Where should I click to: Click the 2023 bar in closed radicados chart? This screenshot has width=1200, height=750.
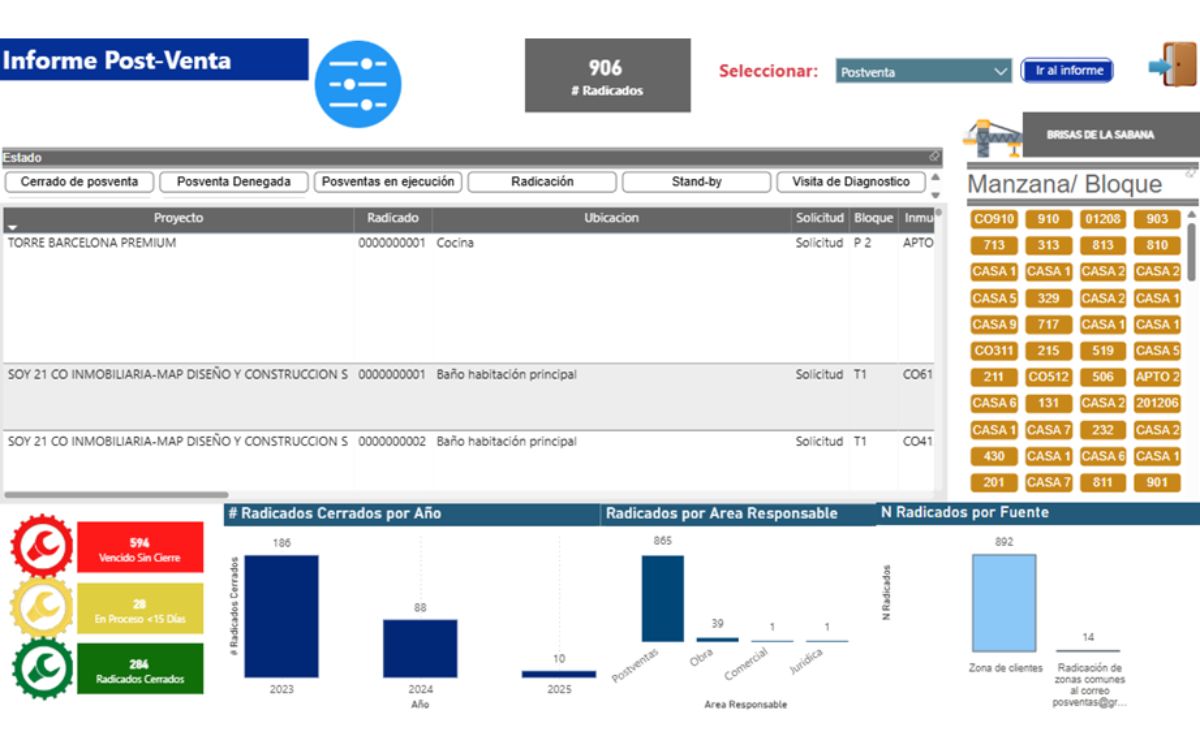click(281, 616)
